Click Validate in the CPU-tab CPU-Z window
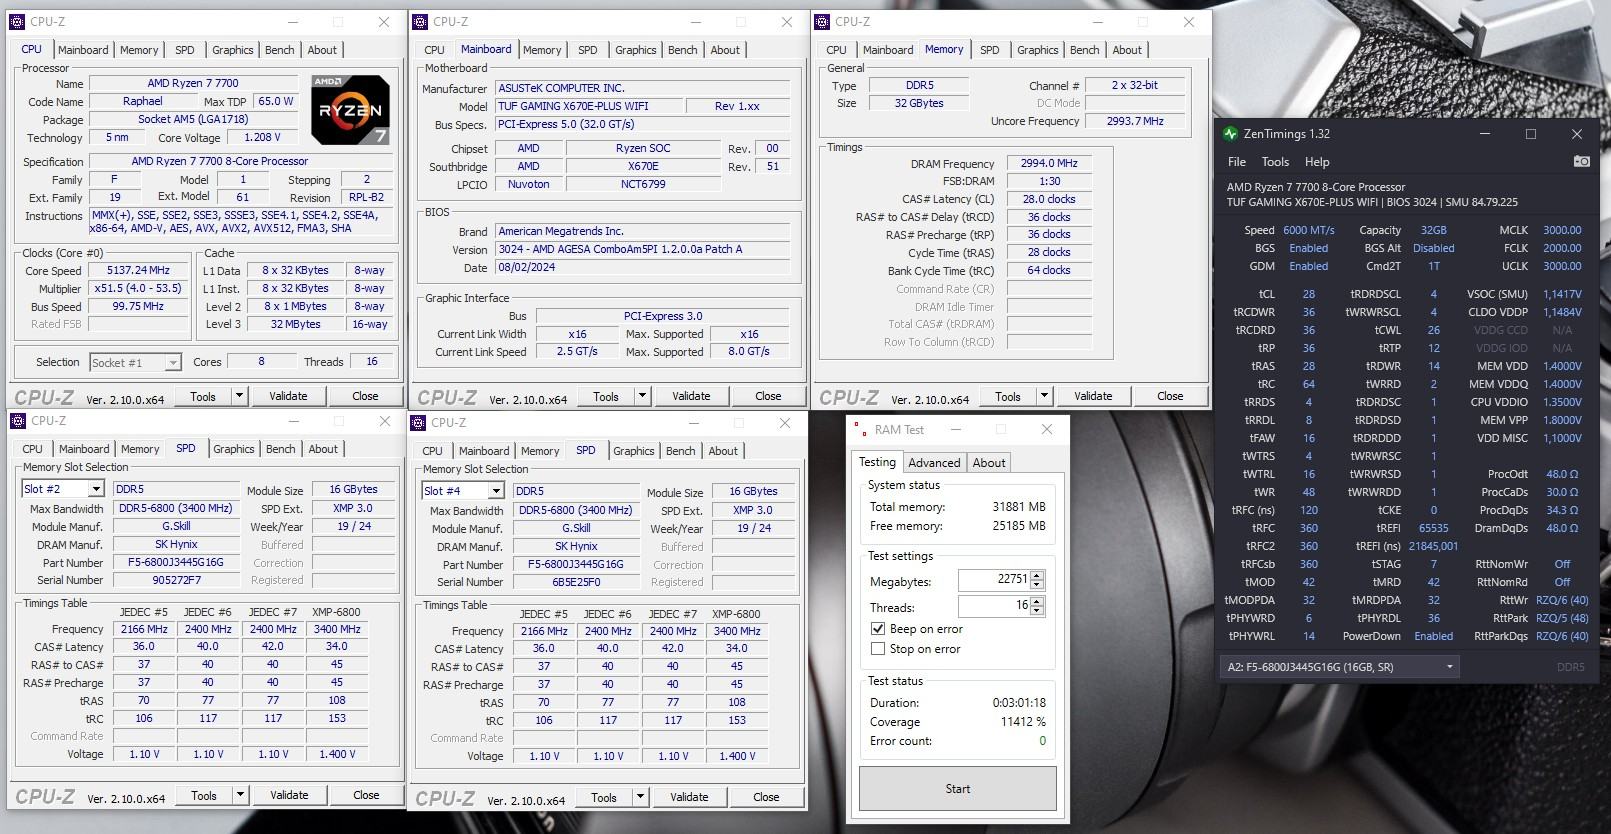The width and height of the screenshot is (1611, 834). tap(288, 396)
